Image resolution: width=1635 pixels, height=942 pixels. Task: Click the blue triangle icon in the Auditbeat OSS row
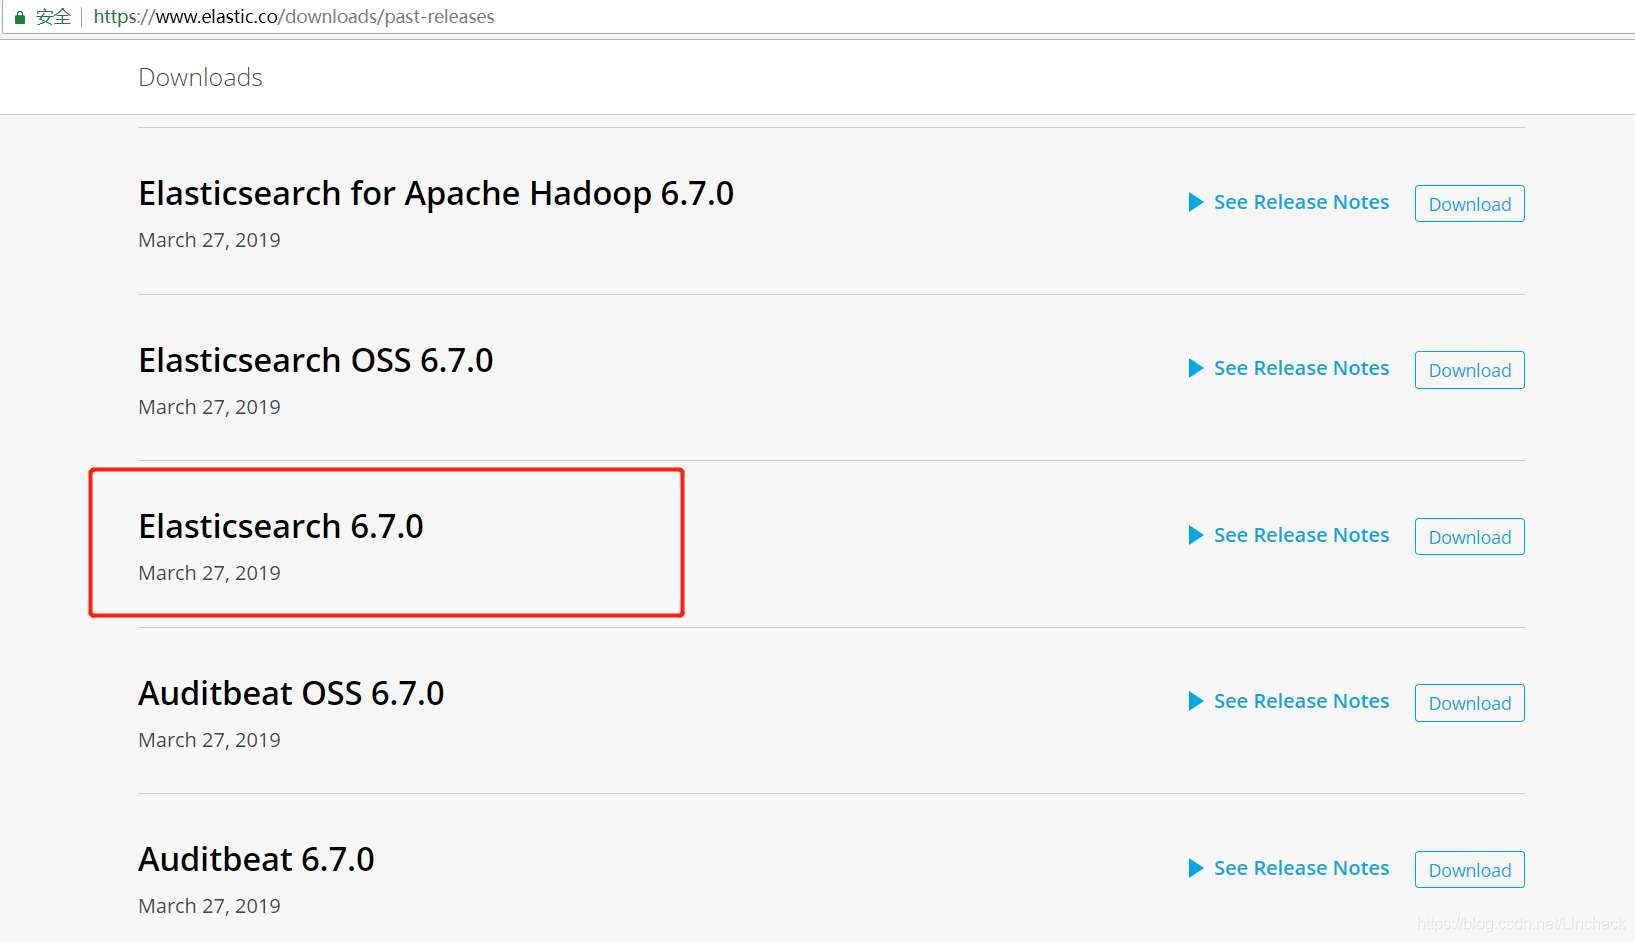point(1195,701)
